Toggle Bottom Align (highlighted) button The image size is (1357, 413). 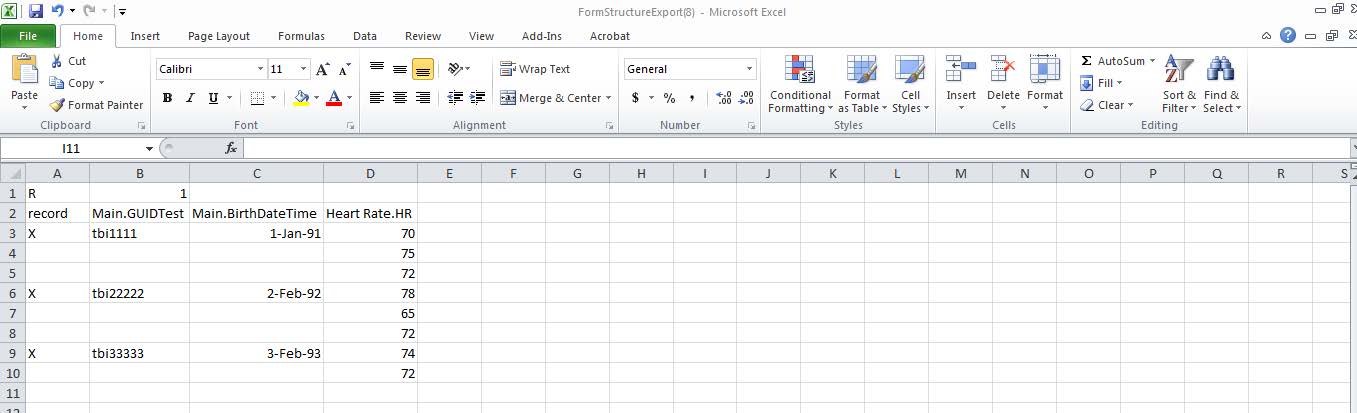tap(422, 68)
